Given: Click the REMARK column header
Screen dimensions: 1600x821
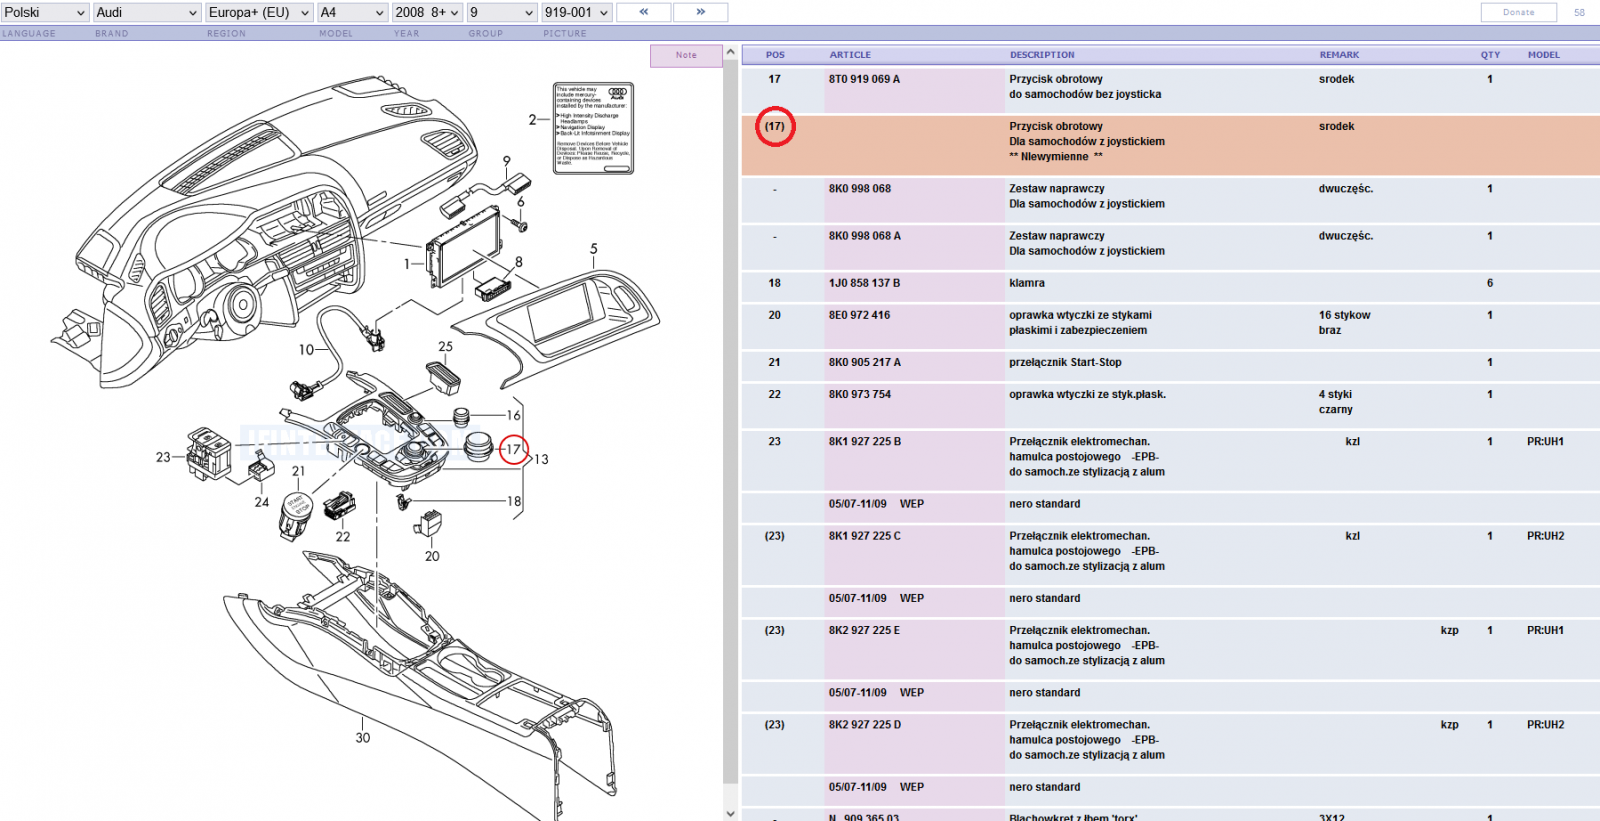Looking at the screenshot, I should point(1339,55).
